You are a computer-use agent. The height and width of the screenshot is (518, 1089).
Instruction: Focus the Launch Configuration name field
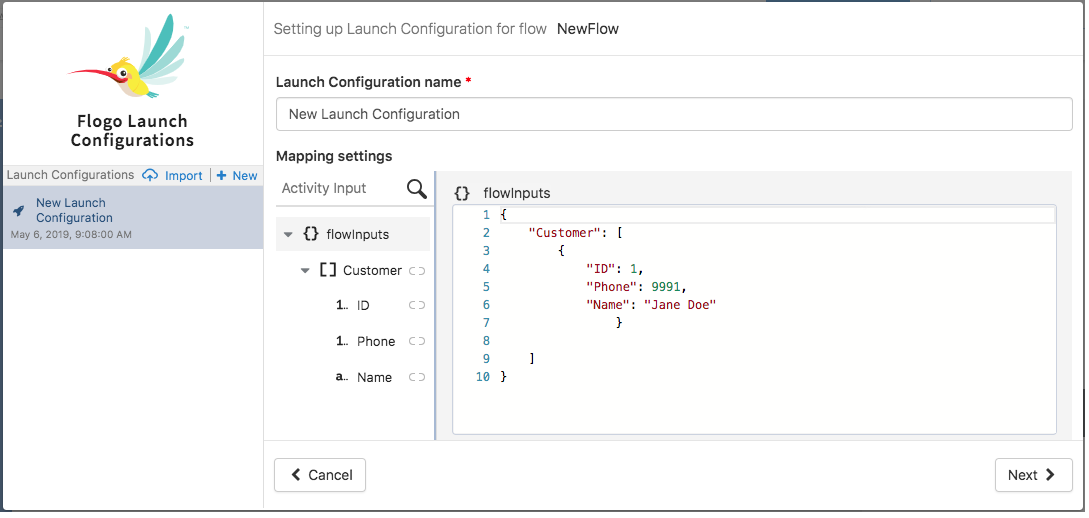(x=673, y=114)
